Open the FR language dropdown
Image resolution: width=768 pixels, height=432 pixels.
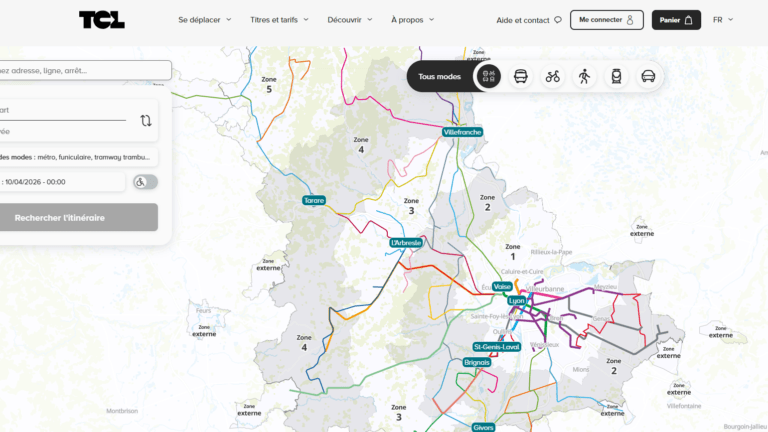pyautogui.click(x=722, y=20)
